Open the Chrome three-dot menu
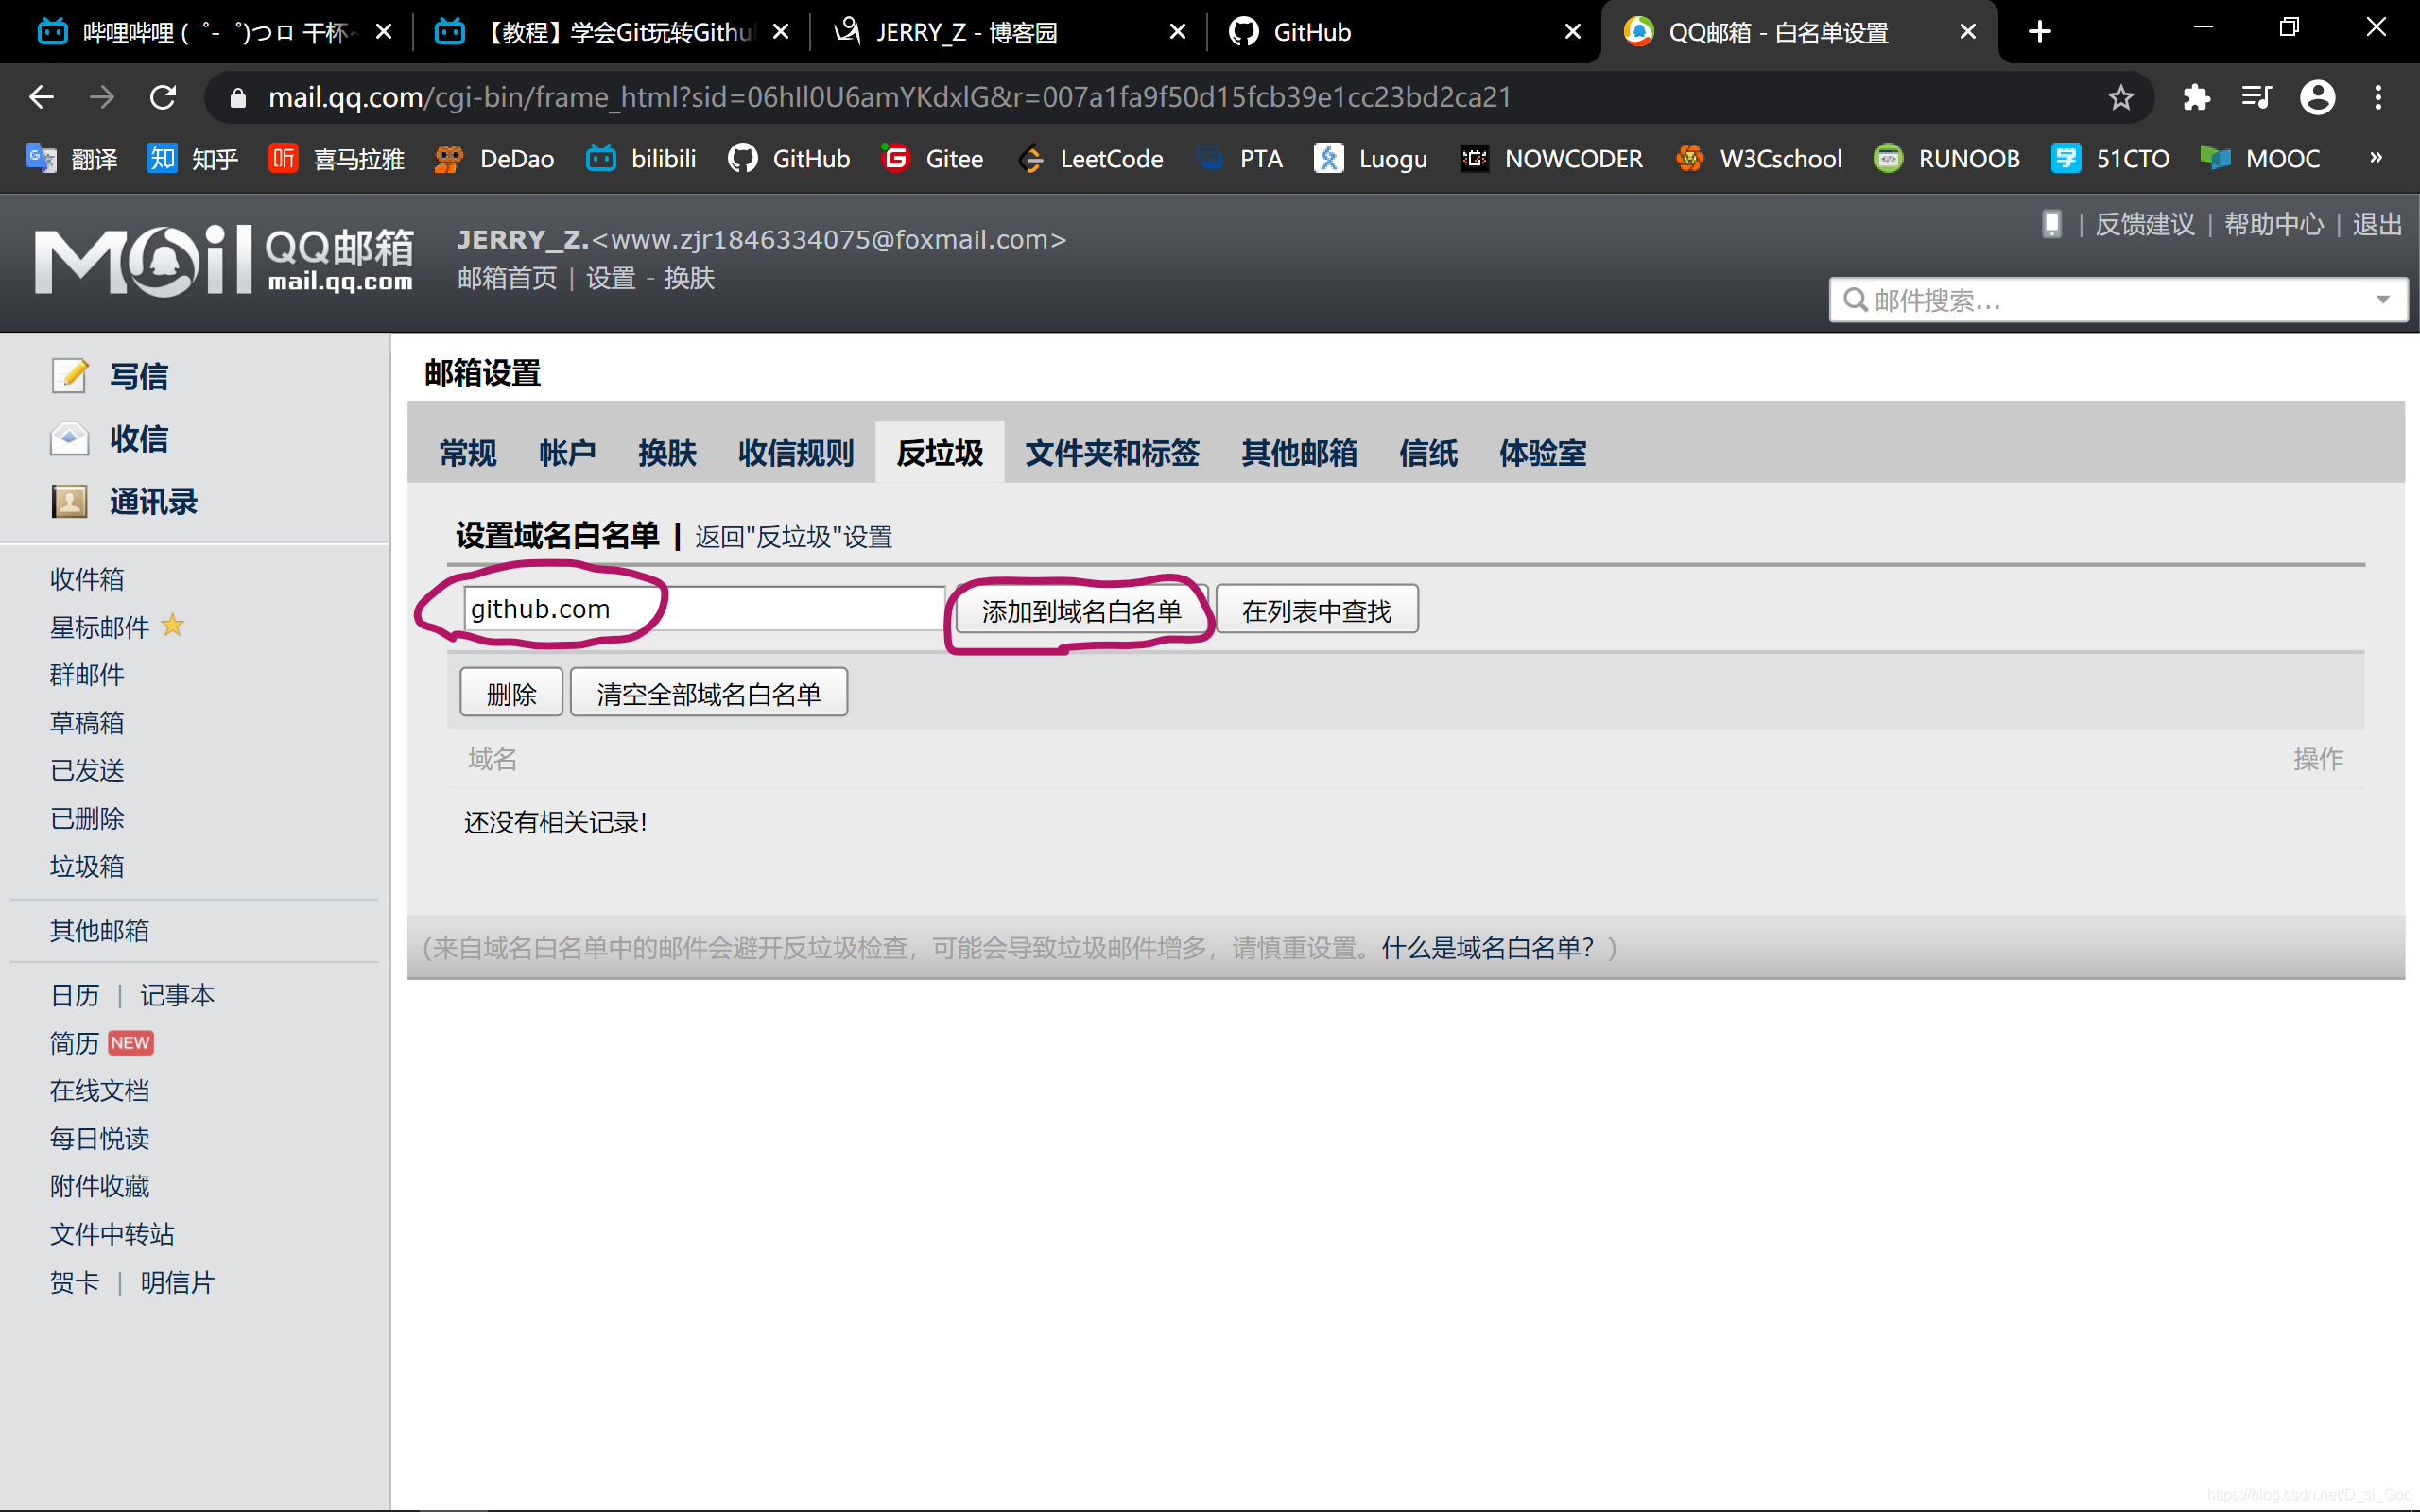 click(x=2378, y=97)
